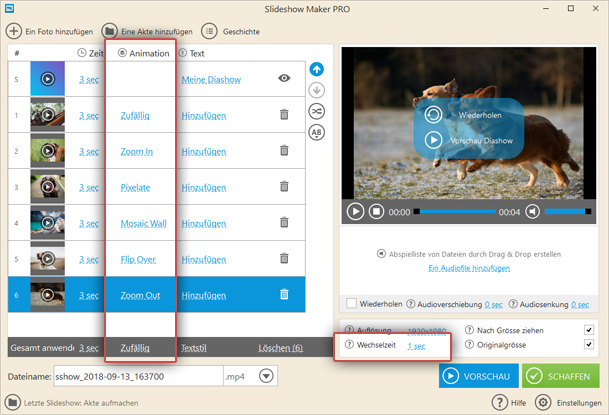The height and width of the screenshot is (415, 609).
Task: Delete slide 1 with its trash icon
Action: click(284, 115)
